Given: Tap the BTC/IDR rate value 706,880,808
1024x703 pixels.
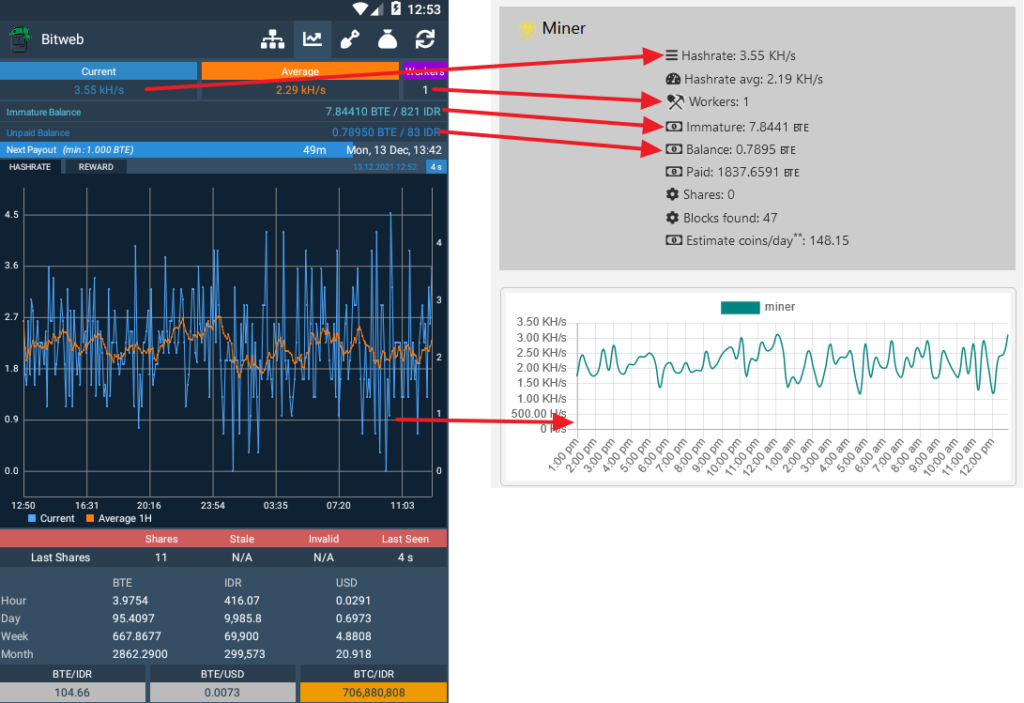Looking at the screenshot, I should tap(374, 693).
